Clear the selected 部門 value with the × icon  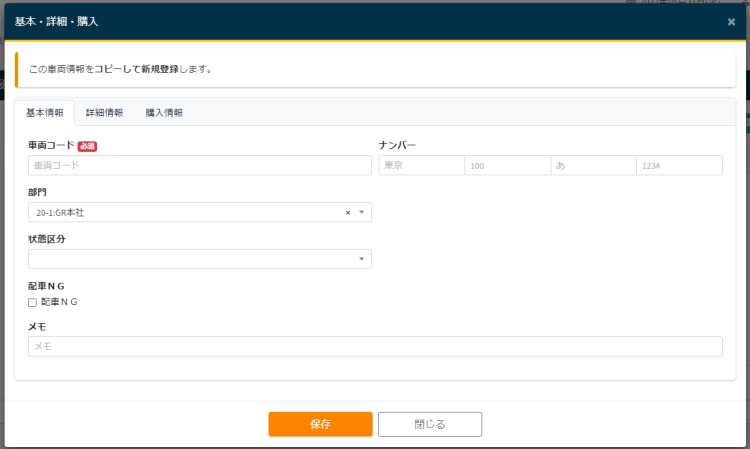348,212
